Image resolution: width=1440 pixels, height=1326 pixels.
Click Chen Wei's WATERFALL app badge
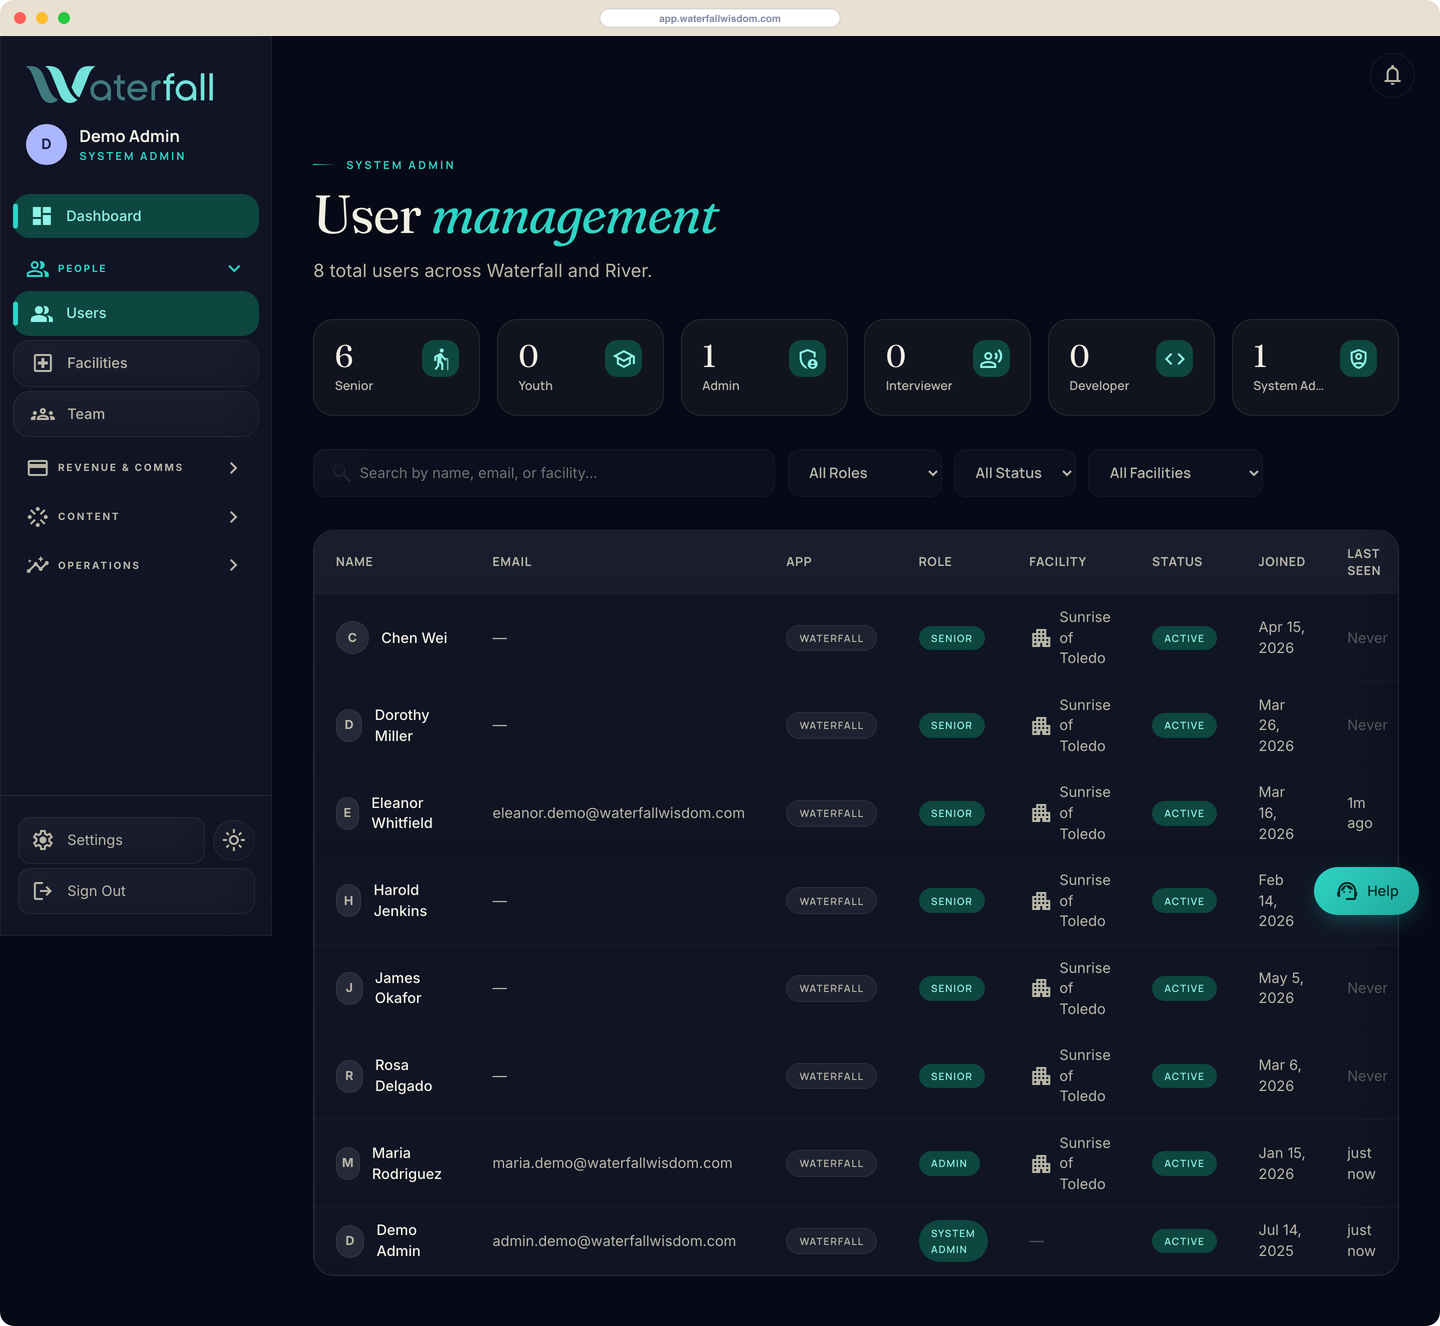pyautogui.click(x=831, y=638)
